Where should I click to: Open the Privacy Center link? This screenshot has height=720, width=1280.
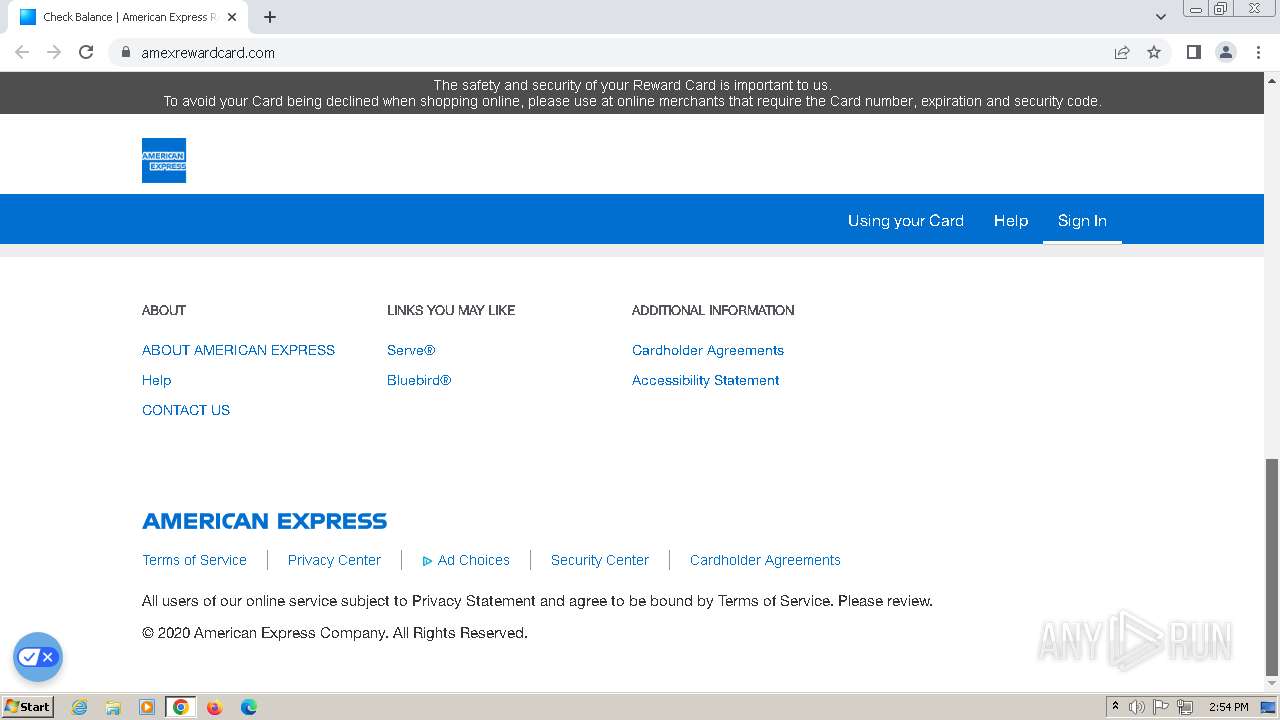click(334, 560)
